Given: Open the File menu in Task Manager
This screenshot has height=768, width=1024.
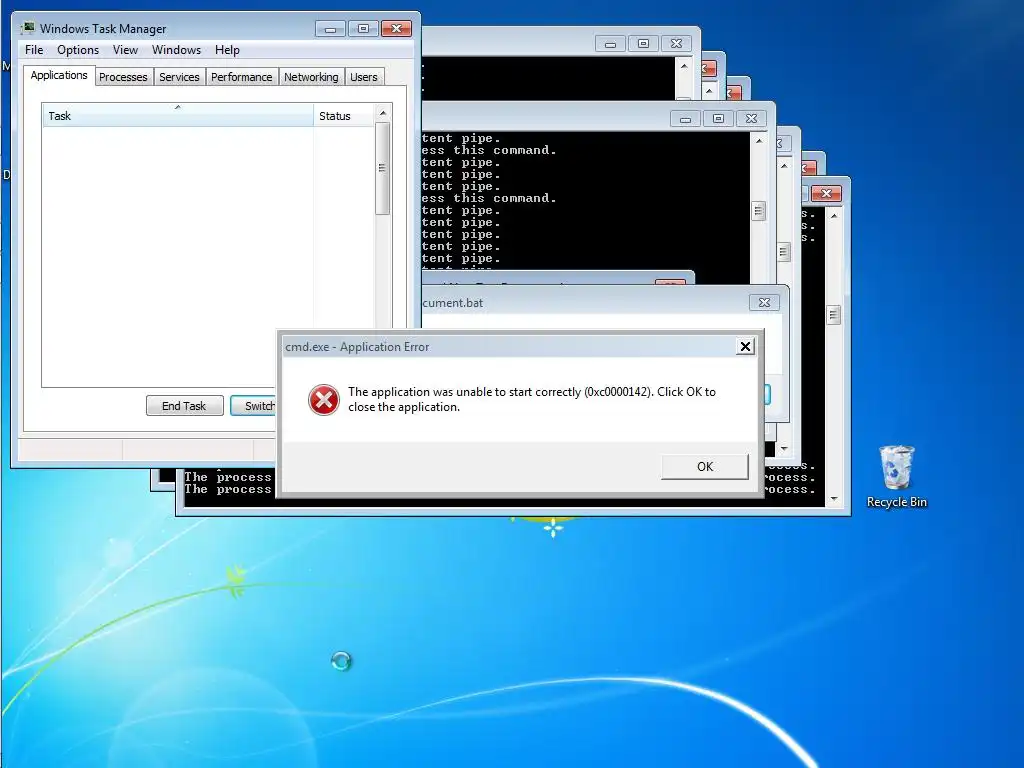Looking at the screenshot, I should (34, 50).
